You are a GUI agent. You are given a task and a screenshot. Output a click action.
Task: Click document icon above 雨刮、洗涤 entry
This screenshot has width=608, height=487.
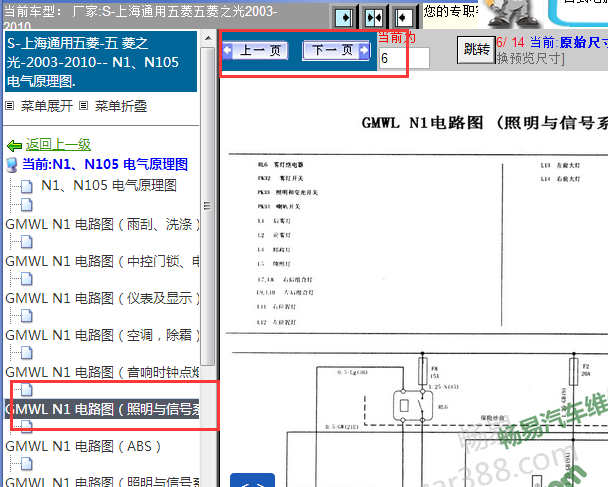(26, 205)
